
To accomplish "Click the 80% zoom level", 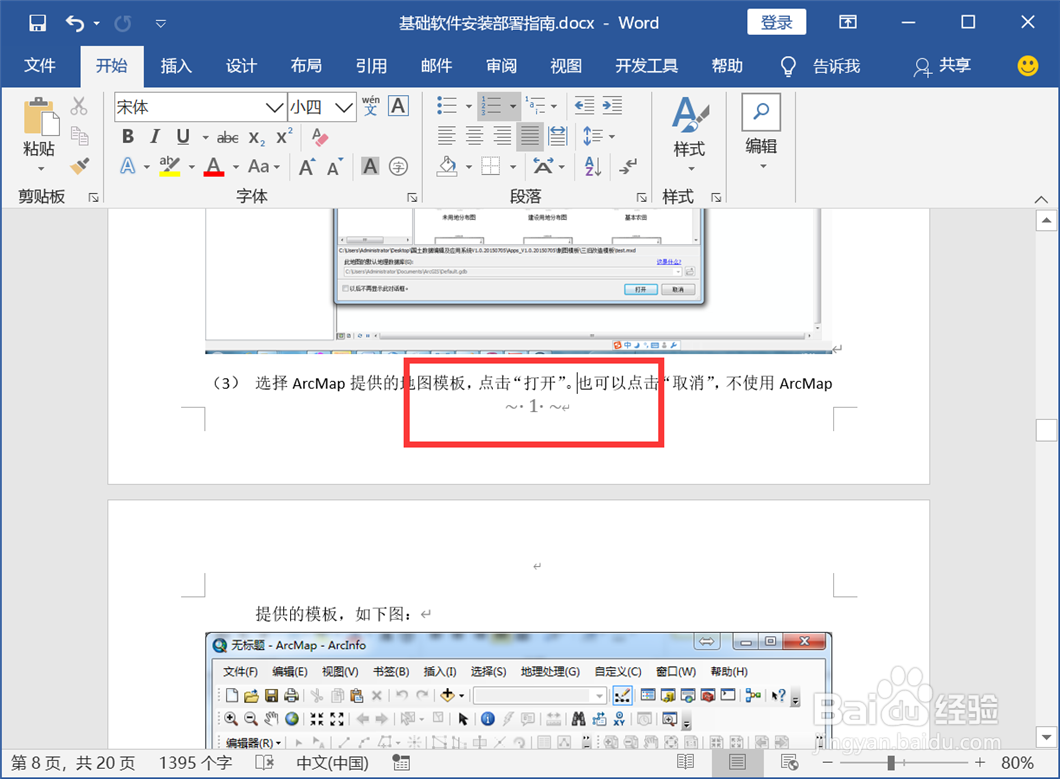I will point(1017,763).
